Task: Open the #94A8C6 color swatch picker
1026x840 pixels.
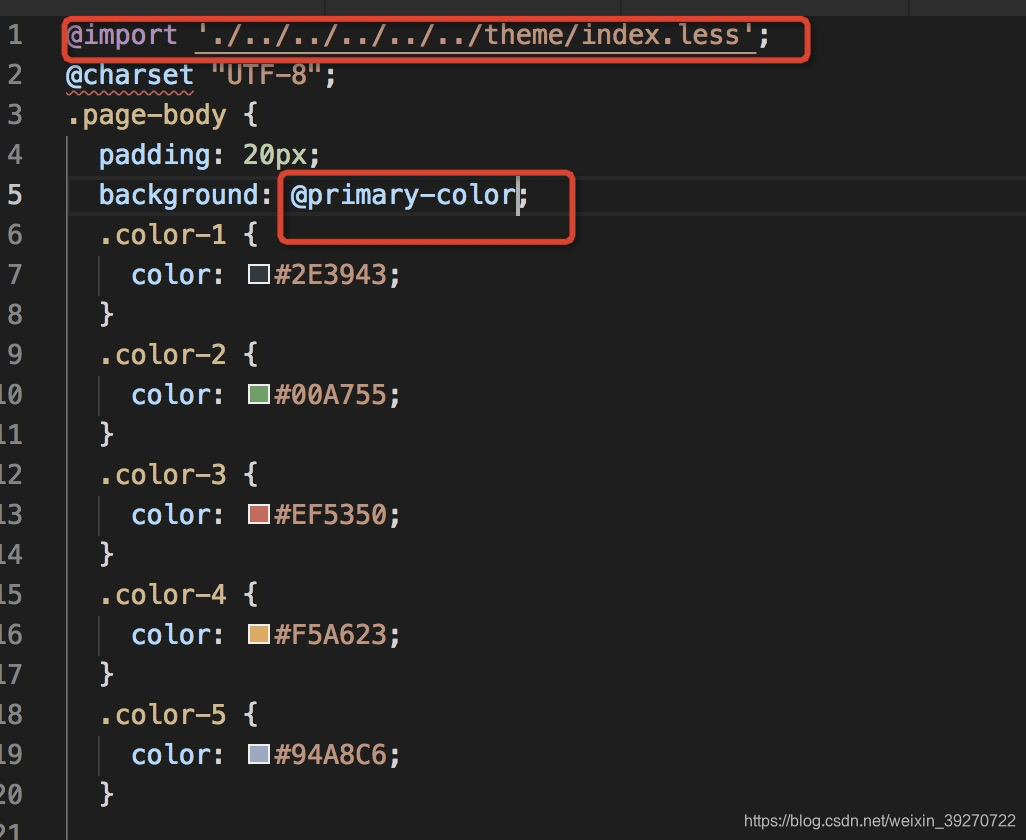Action: [259, 754]
